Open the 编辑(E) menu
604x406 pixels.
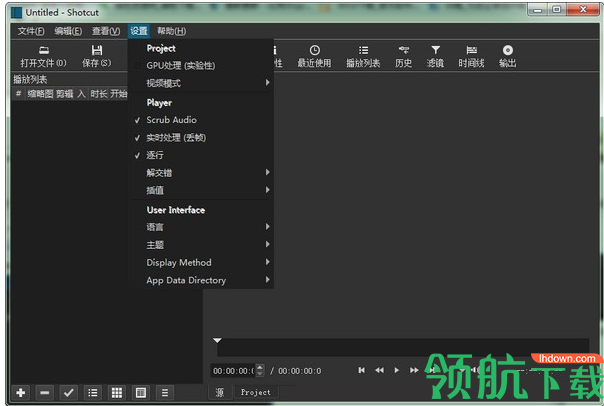[68, 31]
